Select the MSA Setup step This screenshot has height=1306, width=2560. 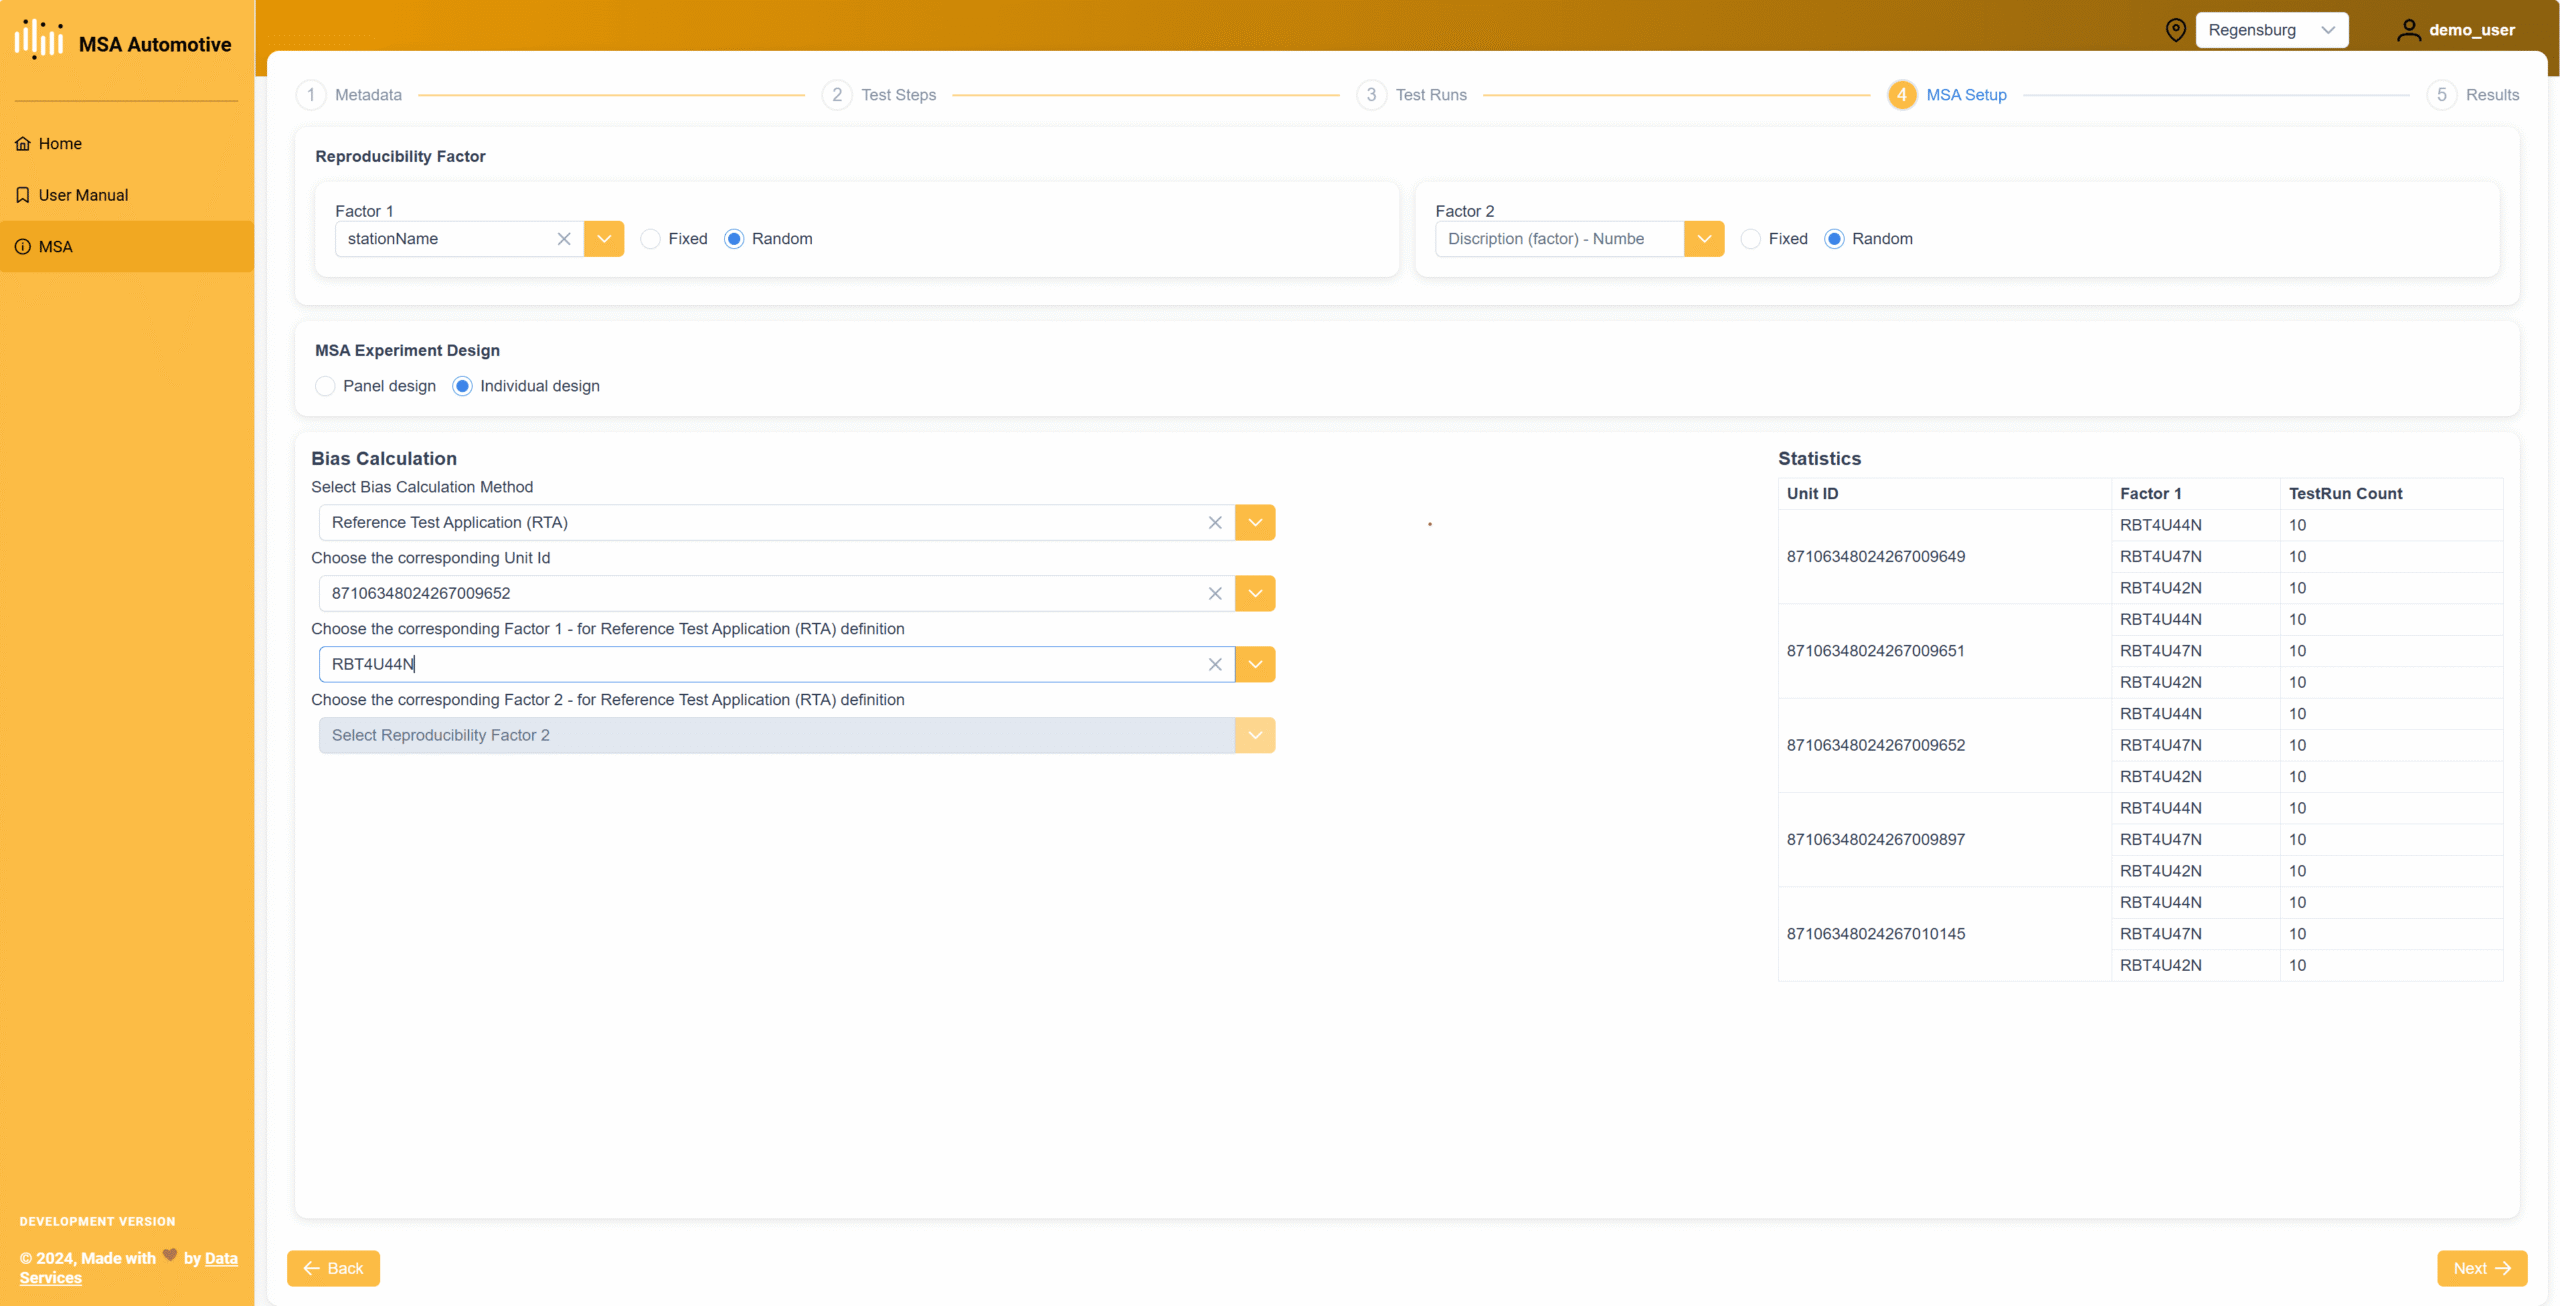coord(1948,95)
